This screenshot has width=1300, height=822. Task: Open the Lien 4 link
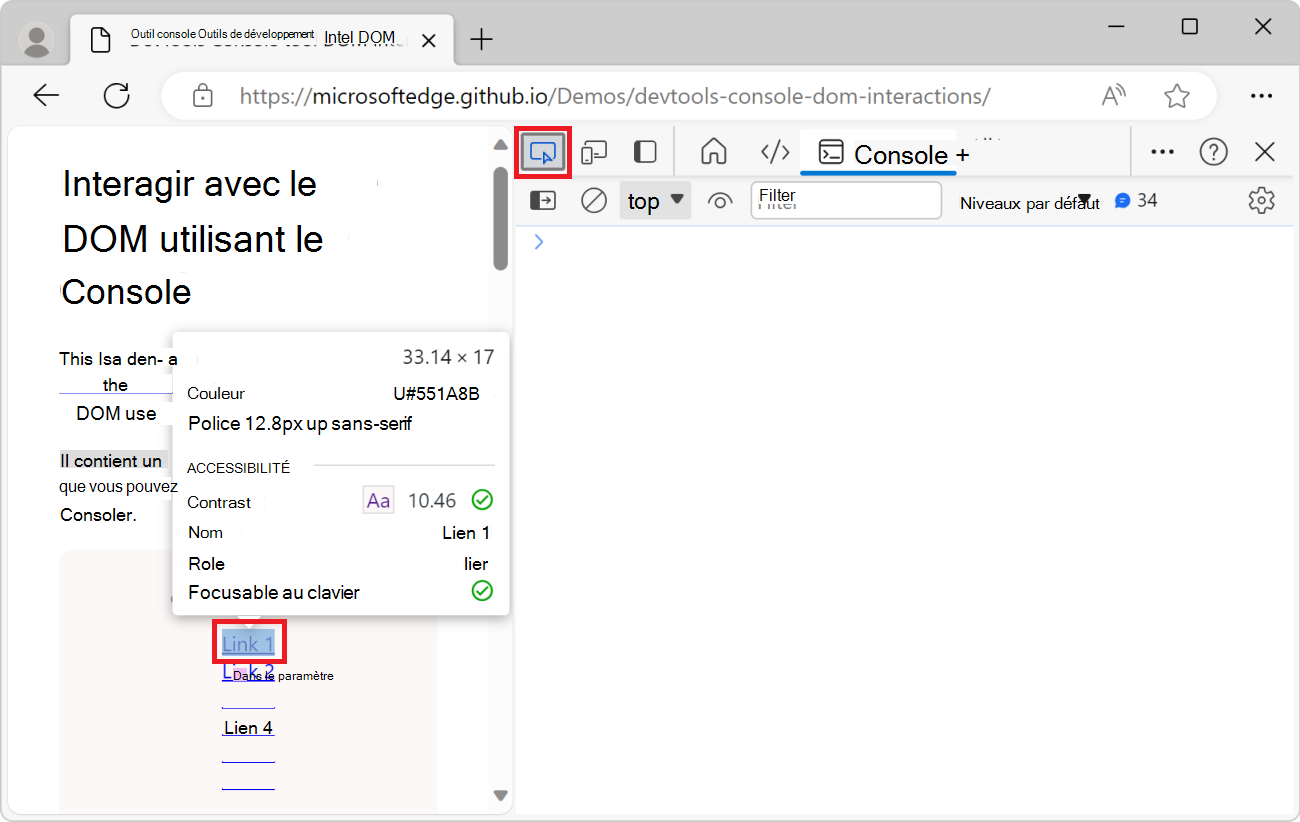pos(248,727)
